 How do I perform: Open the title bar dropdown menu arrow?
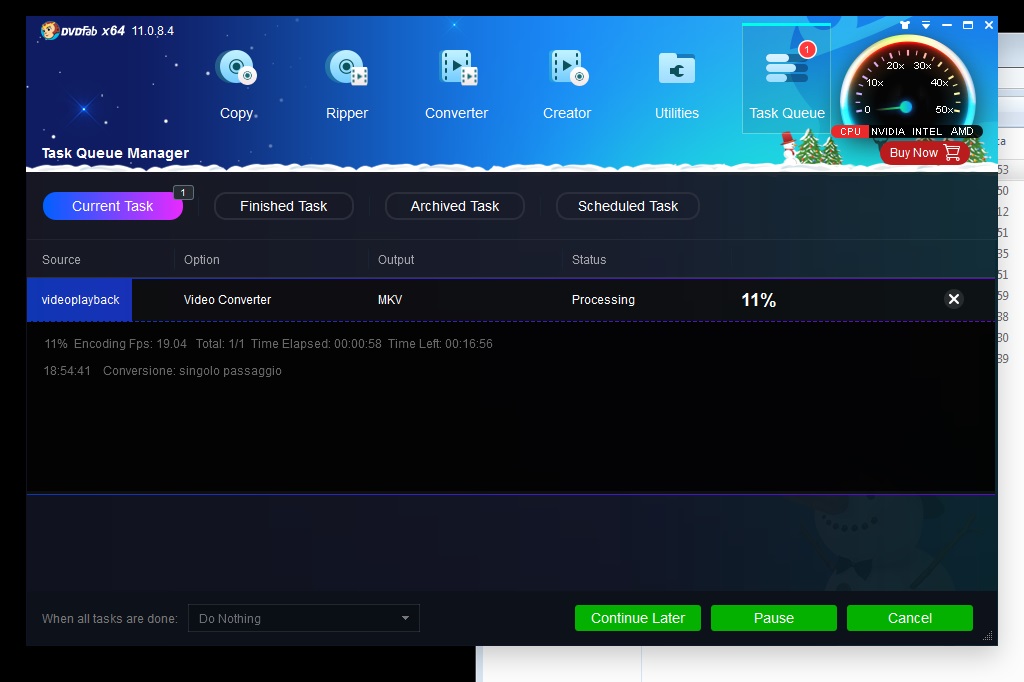pos(926,25)
